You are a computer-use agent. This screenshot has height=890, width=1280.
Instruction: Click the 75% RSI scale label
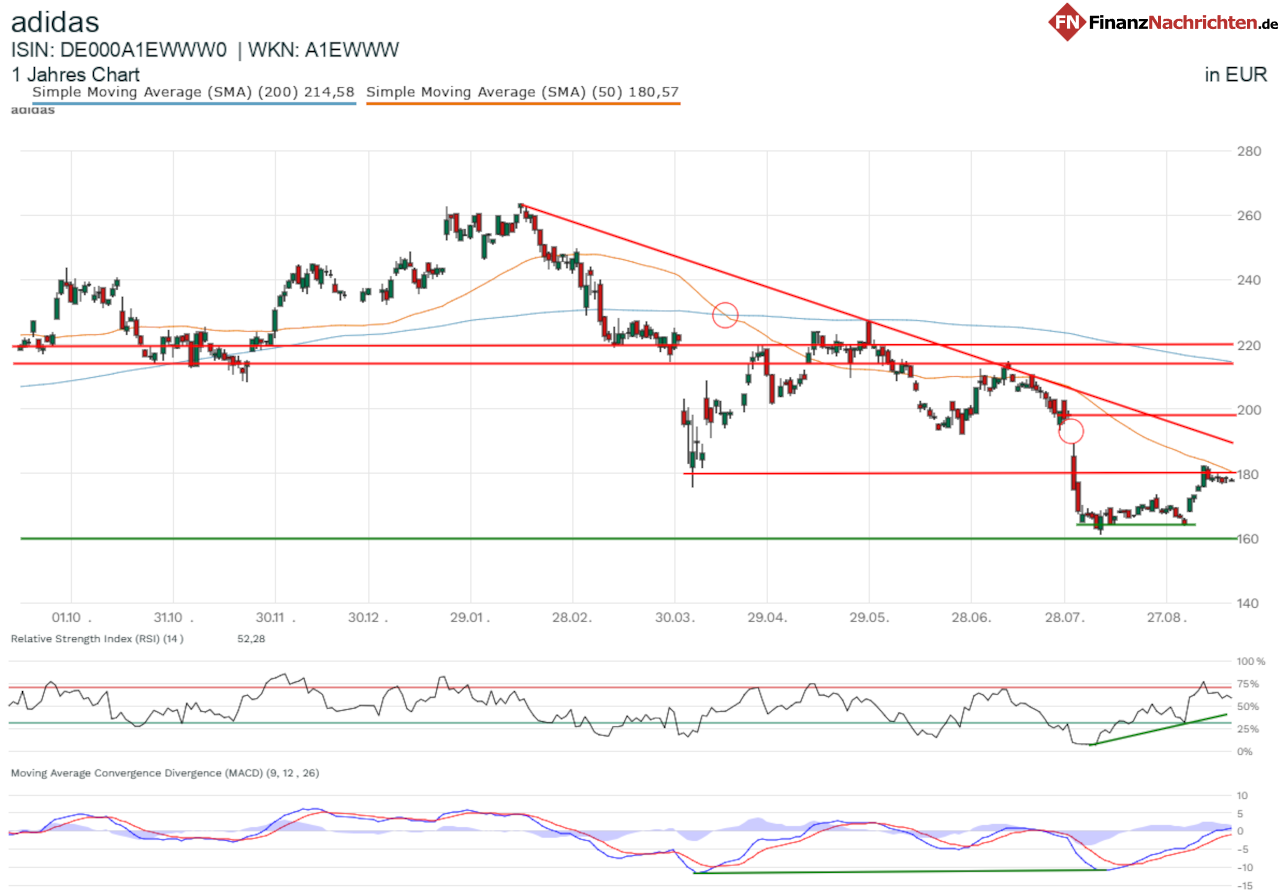pyautogui.click(x=1246, y=684)
